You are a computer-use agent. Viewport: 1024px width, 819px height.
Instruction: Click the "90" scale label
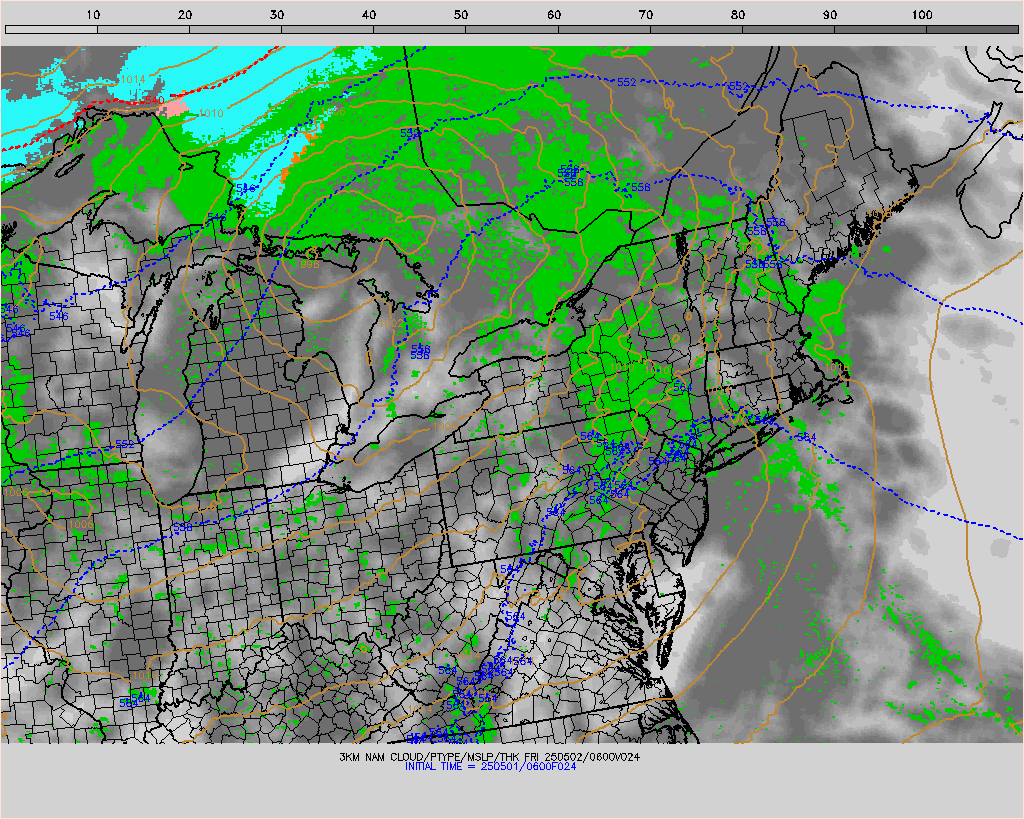pos(830,14)
